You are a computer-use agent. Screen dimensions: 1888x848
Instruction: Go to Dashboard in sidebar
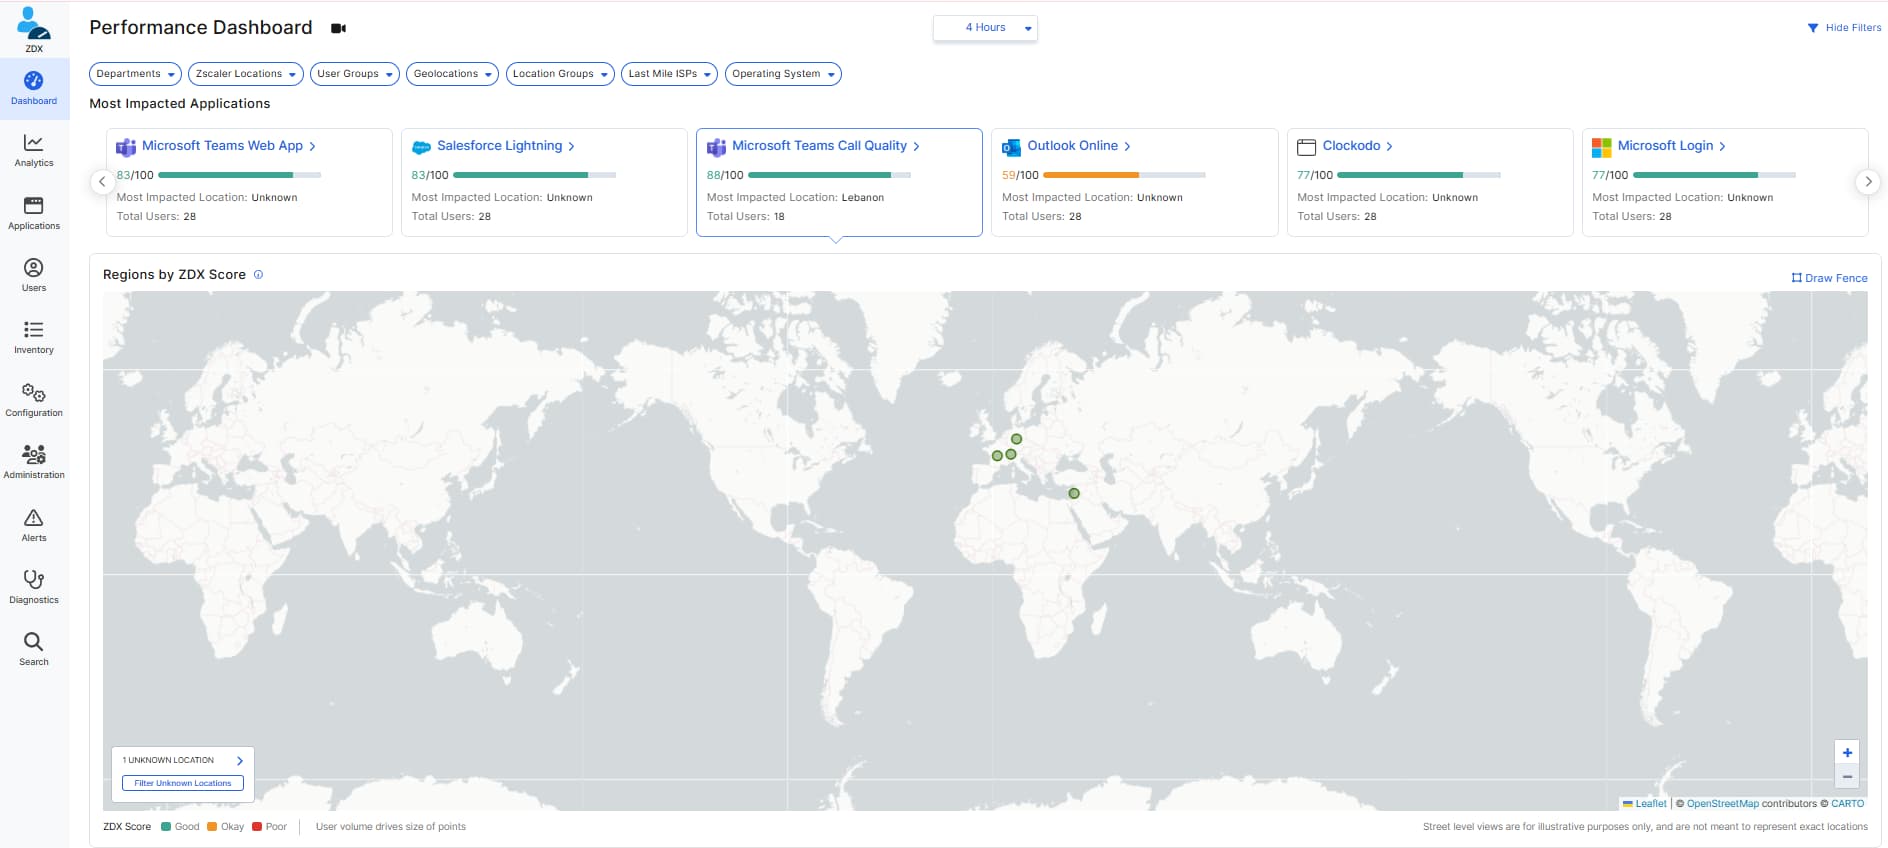[x=34, y=88]
